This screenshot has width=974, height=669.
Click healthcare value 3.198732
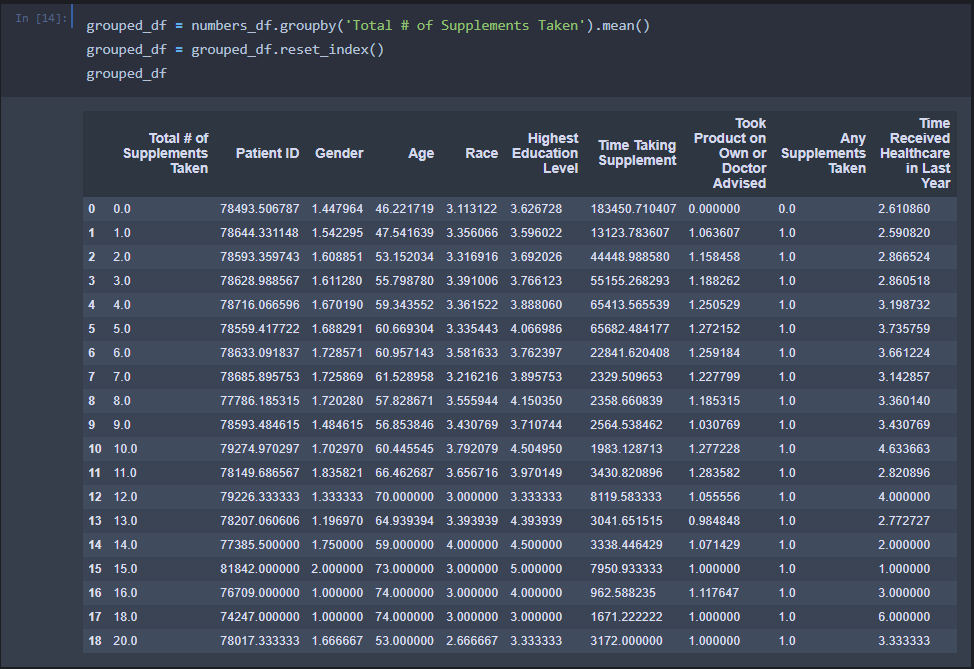[904, 305]
